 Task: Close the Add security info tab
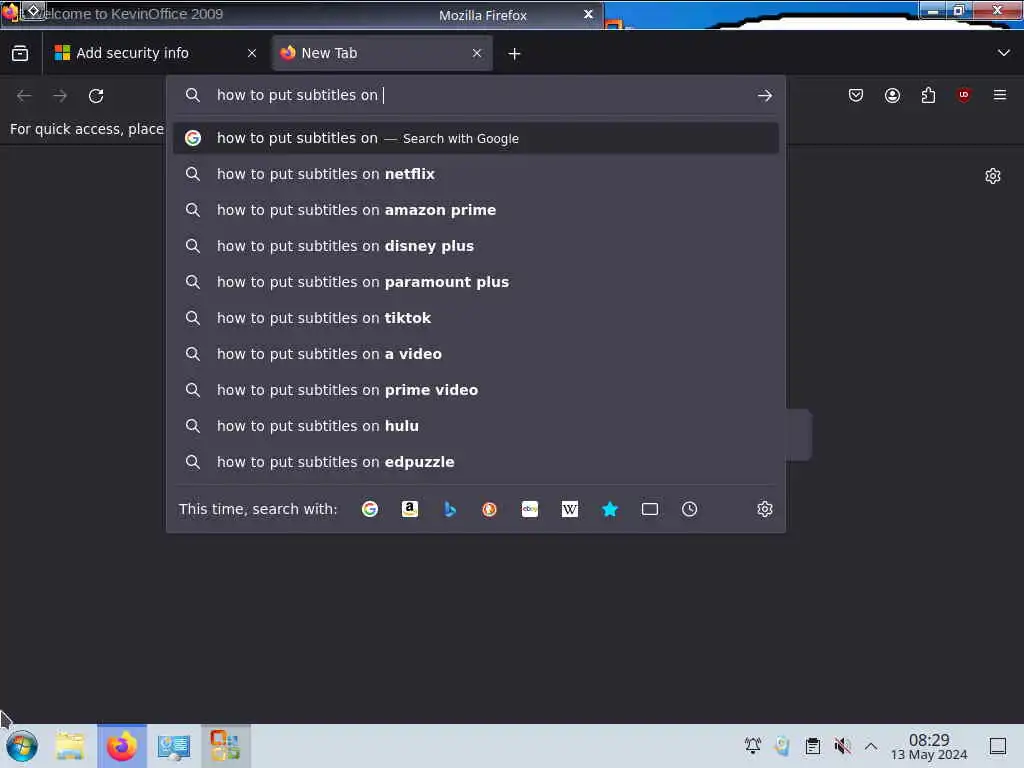click(252, 54)
